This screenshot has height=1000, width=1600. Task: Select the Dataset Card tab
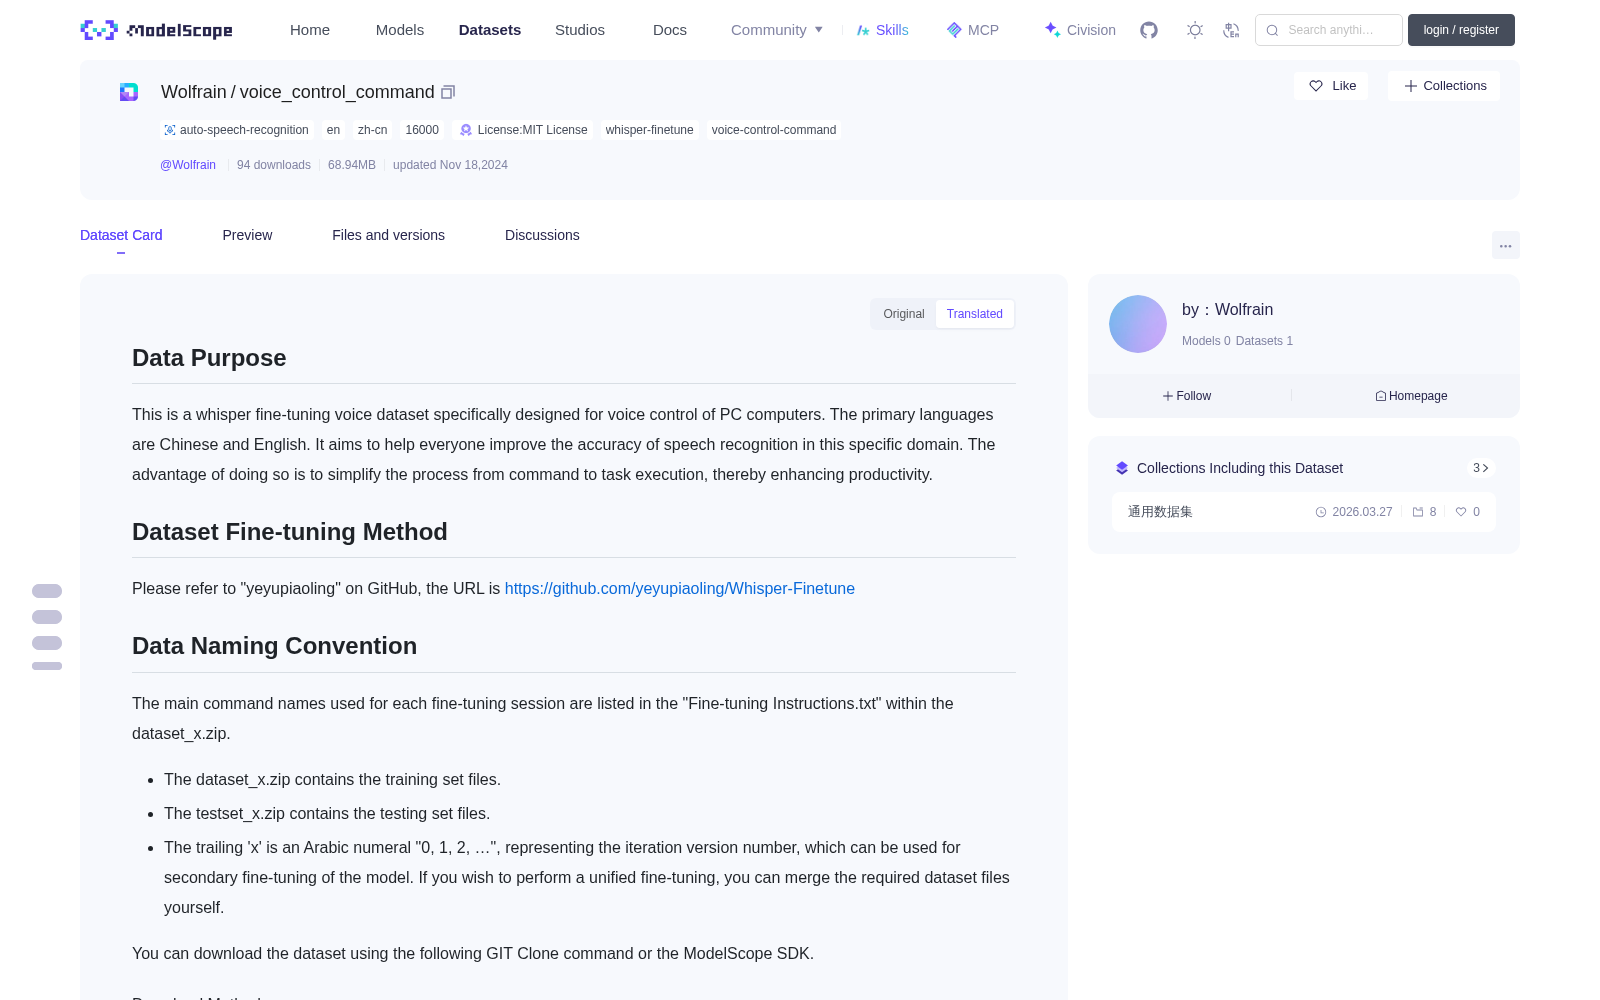point(121,235)
